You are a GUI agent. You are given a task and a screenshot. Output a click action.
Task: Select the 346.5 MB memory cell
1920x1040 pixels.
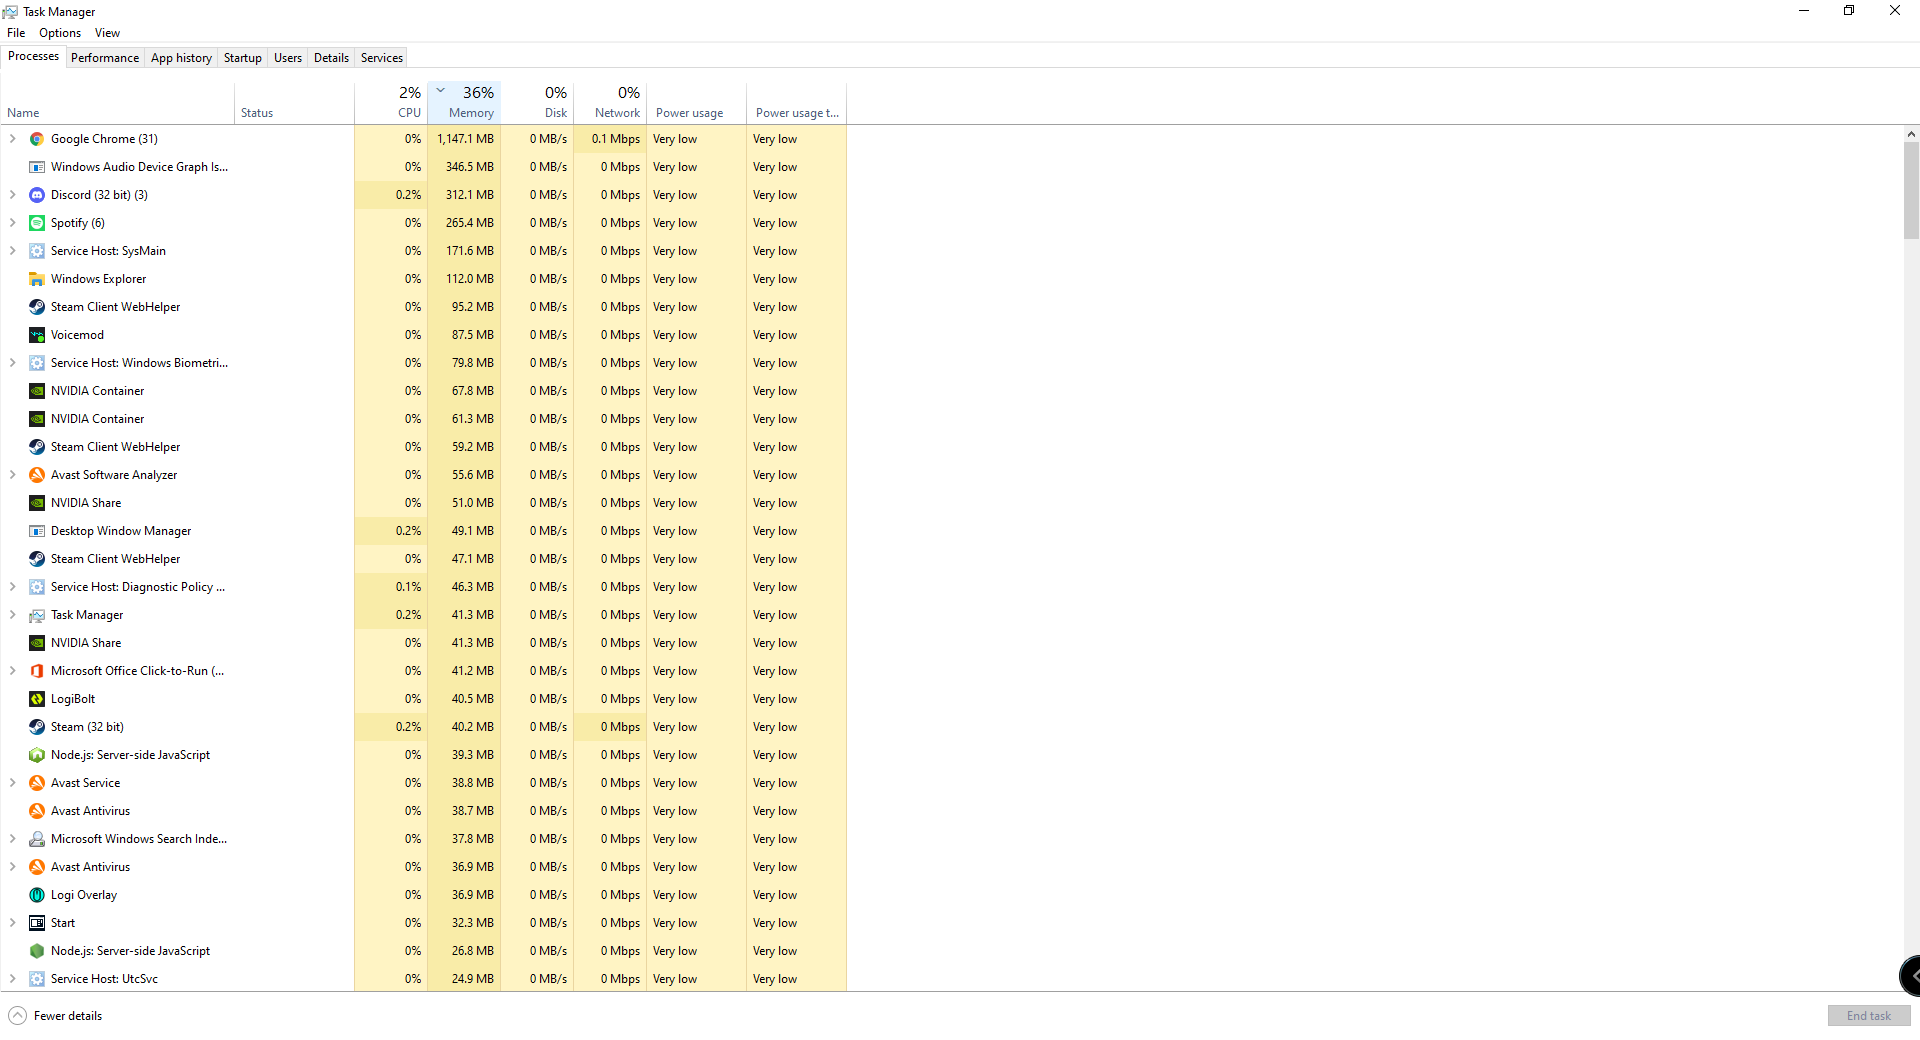pyautogui.click(x=464, y=167)
